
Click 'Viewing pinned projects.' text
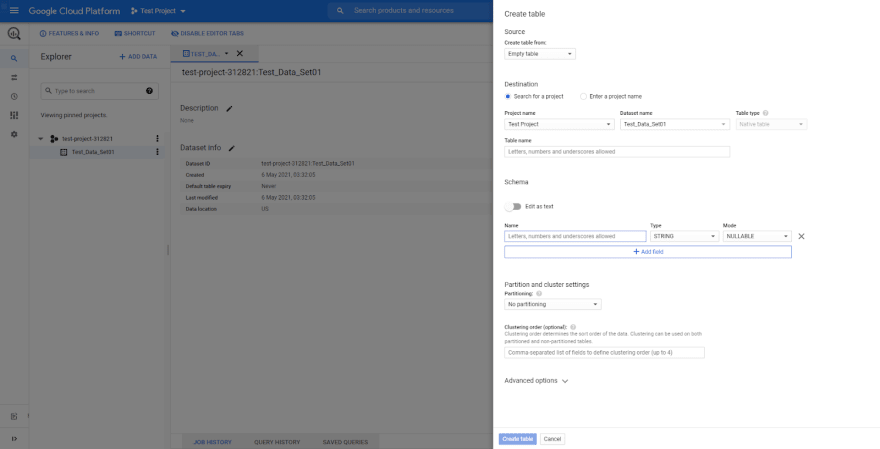(x=74, y=115)
